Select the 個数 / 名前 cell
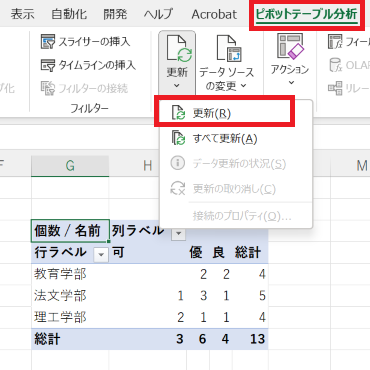Screen dimensions: 370x370 tap(70, 231)
